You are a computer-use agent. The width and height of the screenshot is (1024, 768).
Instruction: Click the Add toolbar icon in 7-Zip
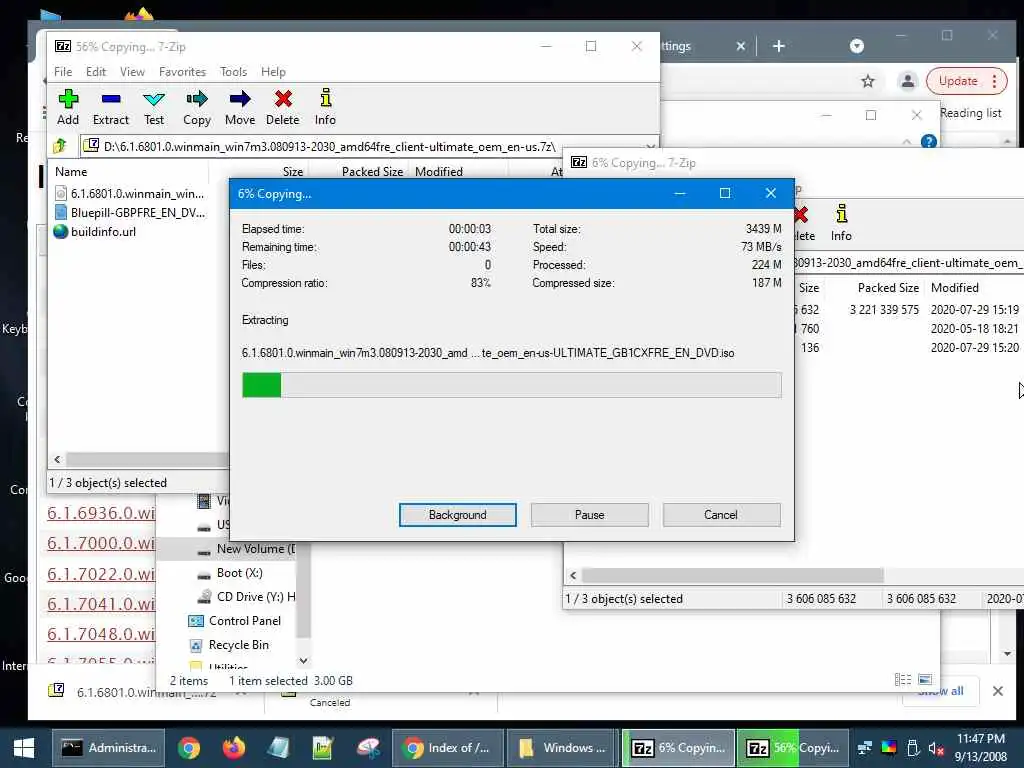[x=68, y=107]
